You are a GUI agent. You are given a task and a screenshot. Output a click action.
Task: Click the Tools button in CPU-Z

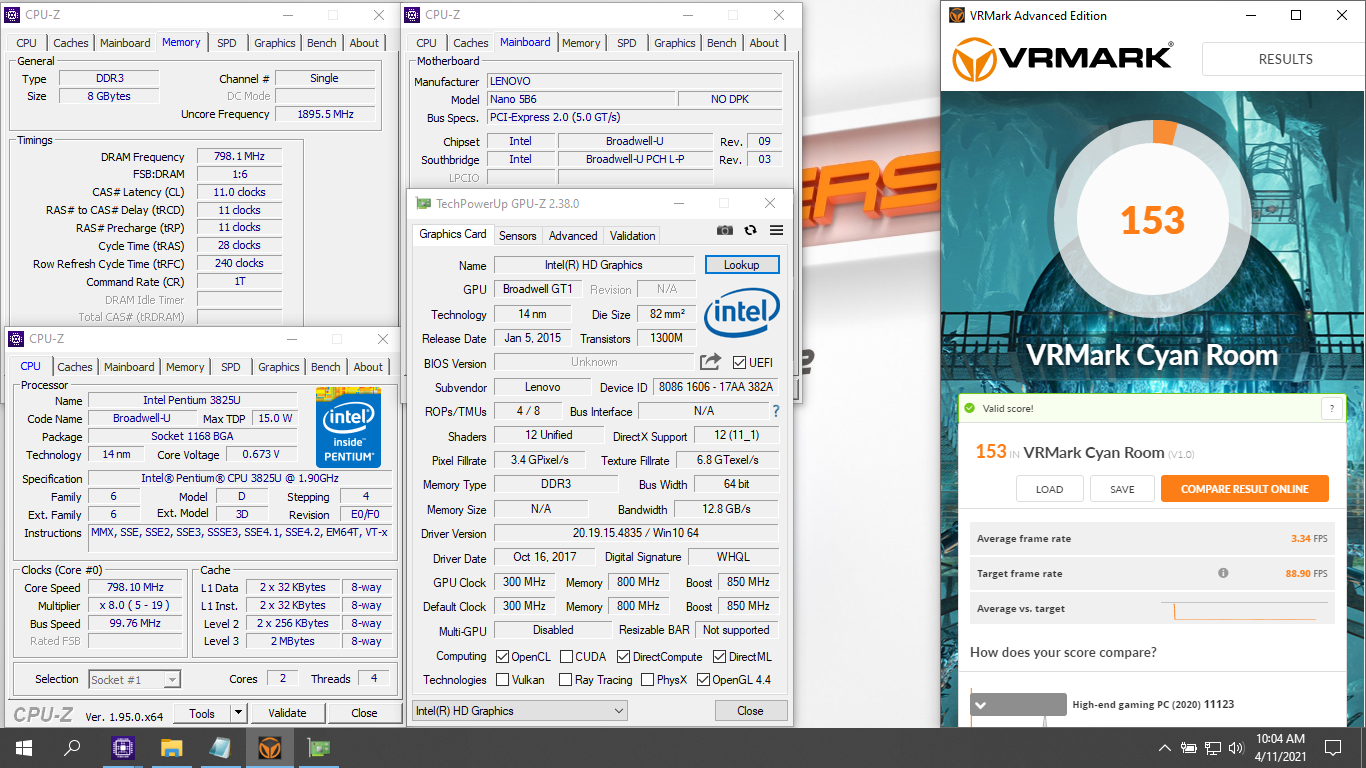pos(202,713)
